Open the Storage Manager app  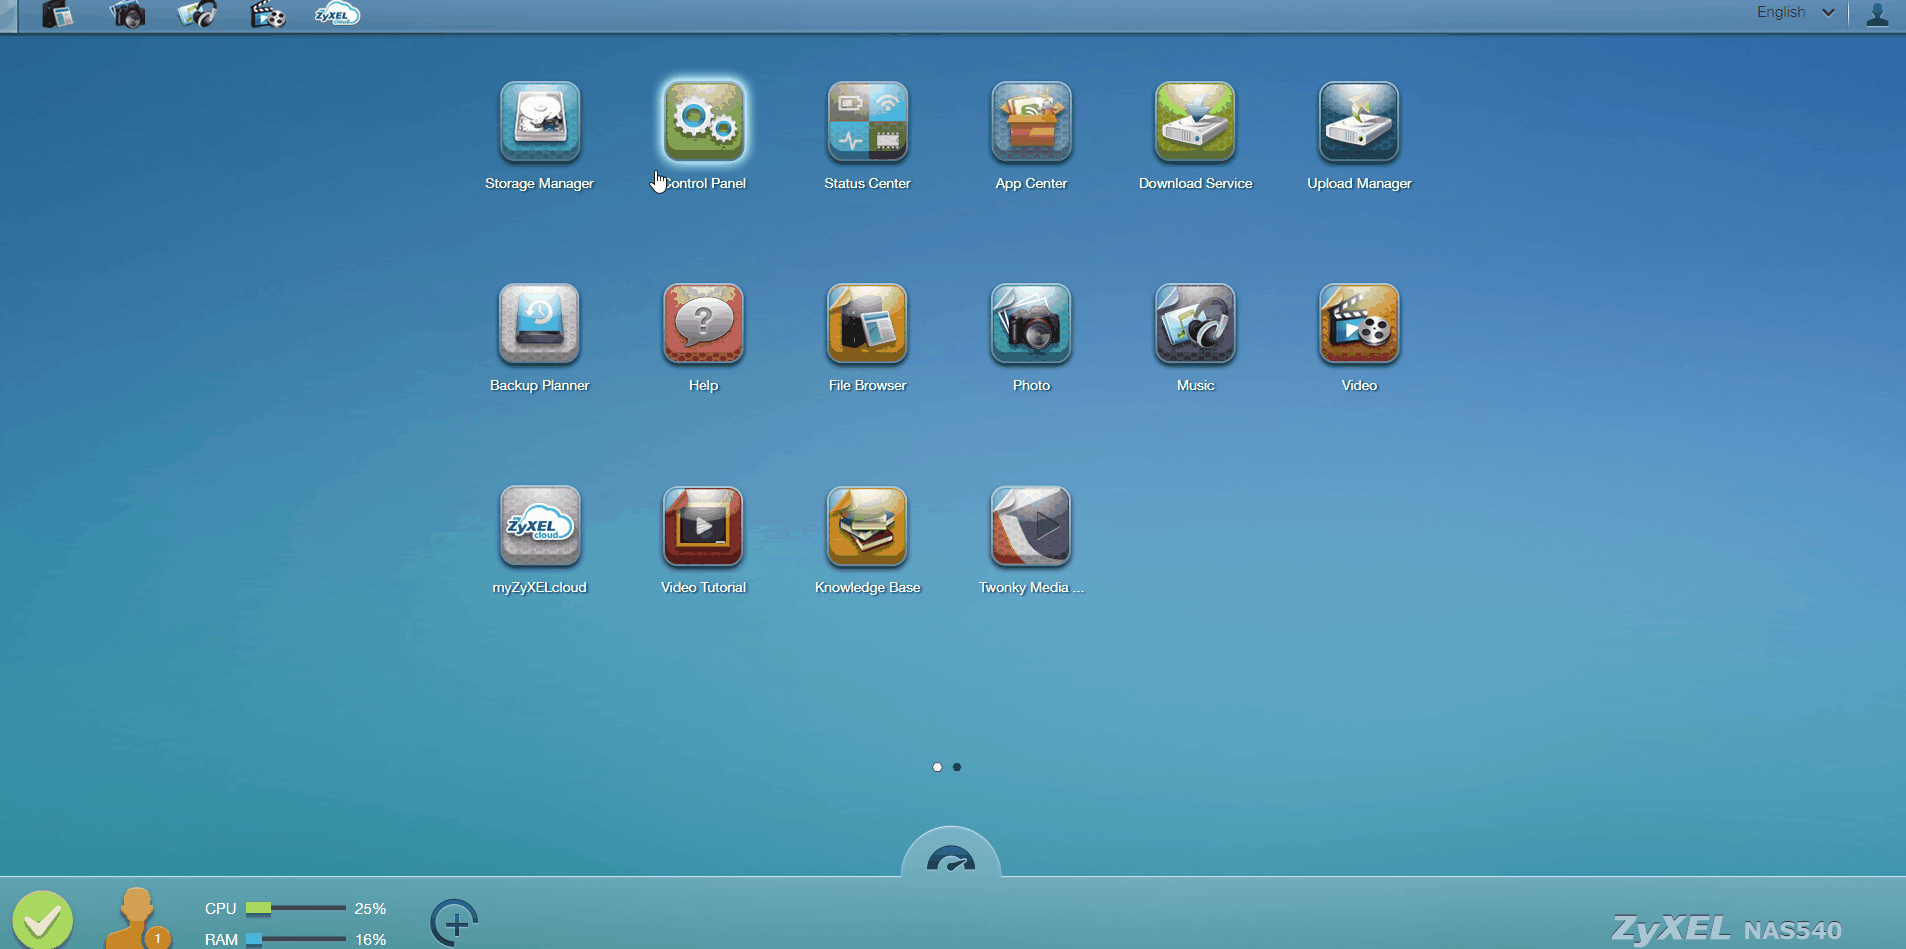(540, 121)
